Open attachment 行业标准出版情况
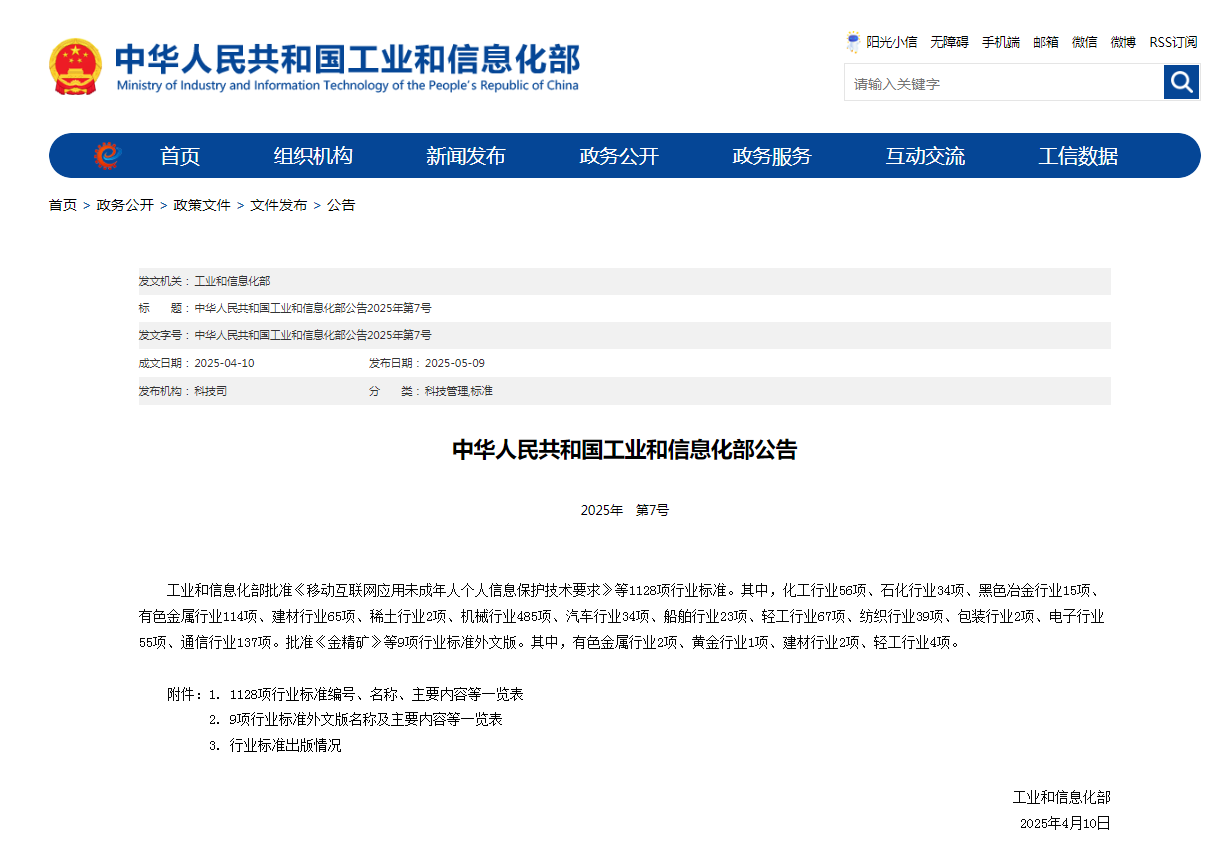 286,746
